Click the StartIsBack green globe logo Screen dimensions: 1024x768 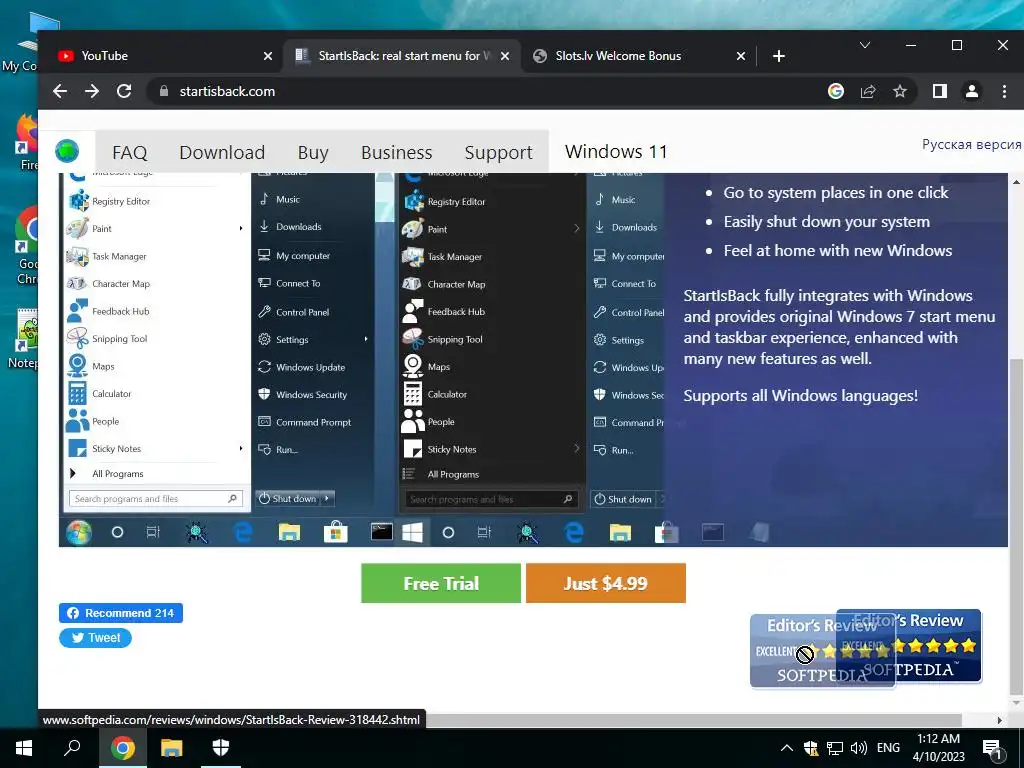[x=67, y=151]
